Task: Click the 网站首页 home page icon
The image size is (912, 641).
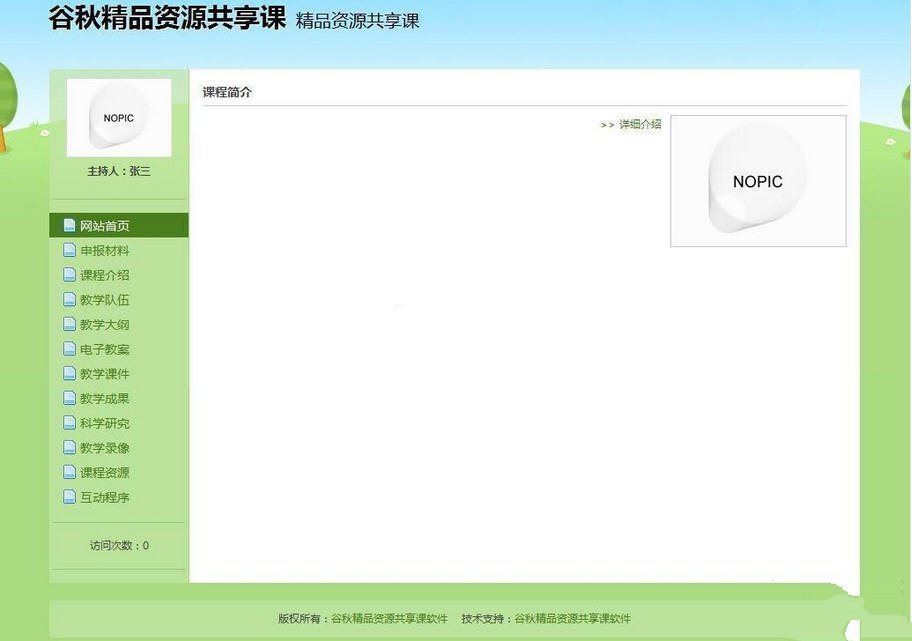Action: 69,225
